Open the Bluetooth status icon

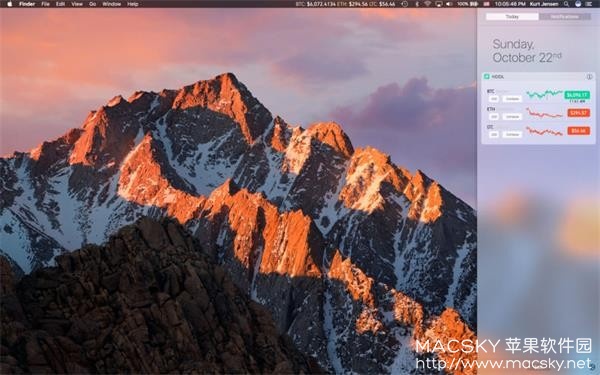coord(417,4)
